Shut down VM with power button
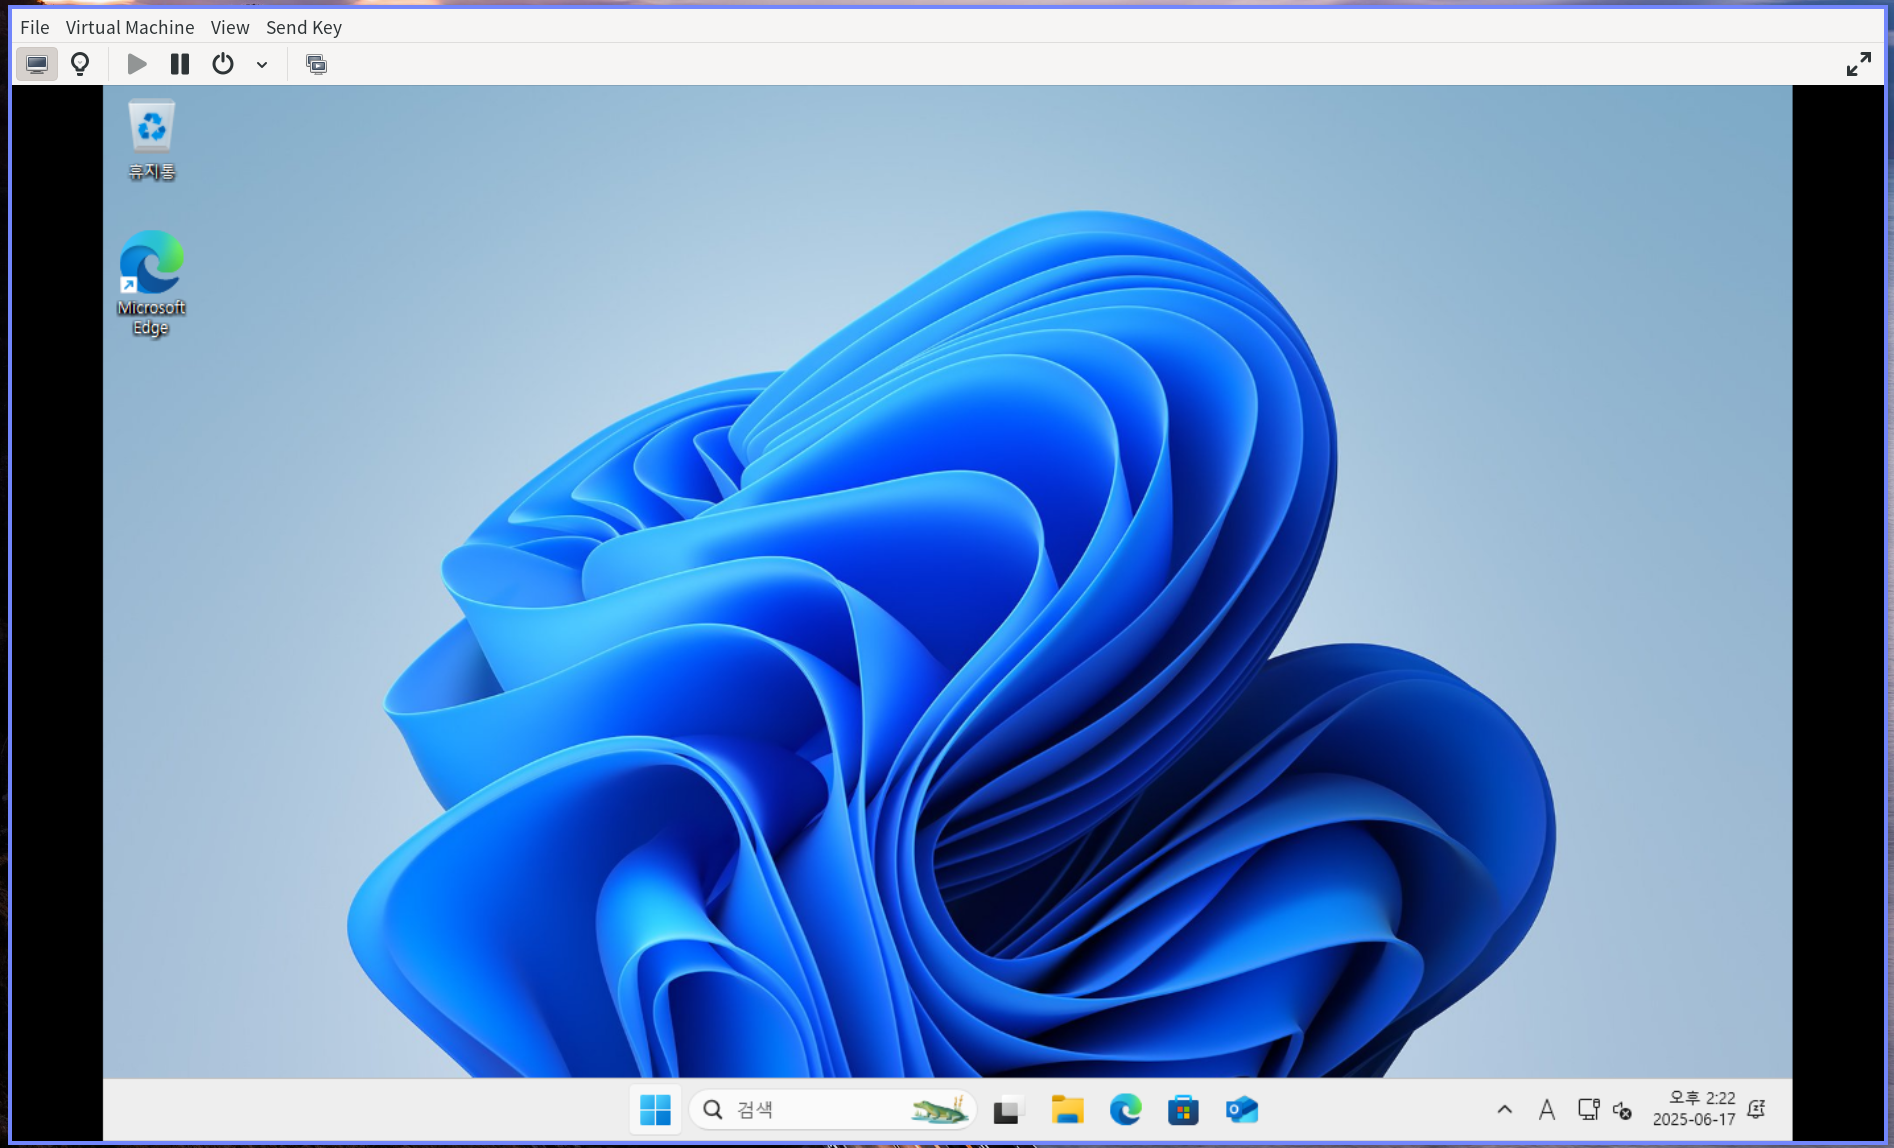Viewport: 1894px width, 1148px height. coord(223,64)
